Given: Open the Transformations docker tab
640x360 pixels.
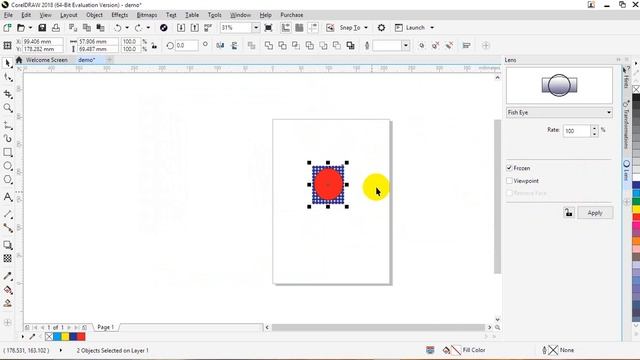Looking at the screenshot, I should coord(626,125).
